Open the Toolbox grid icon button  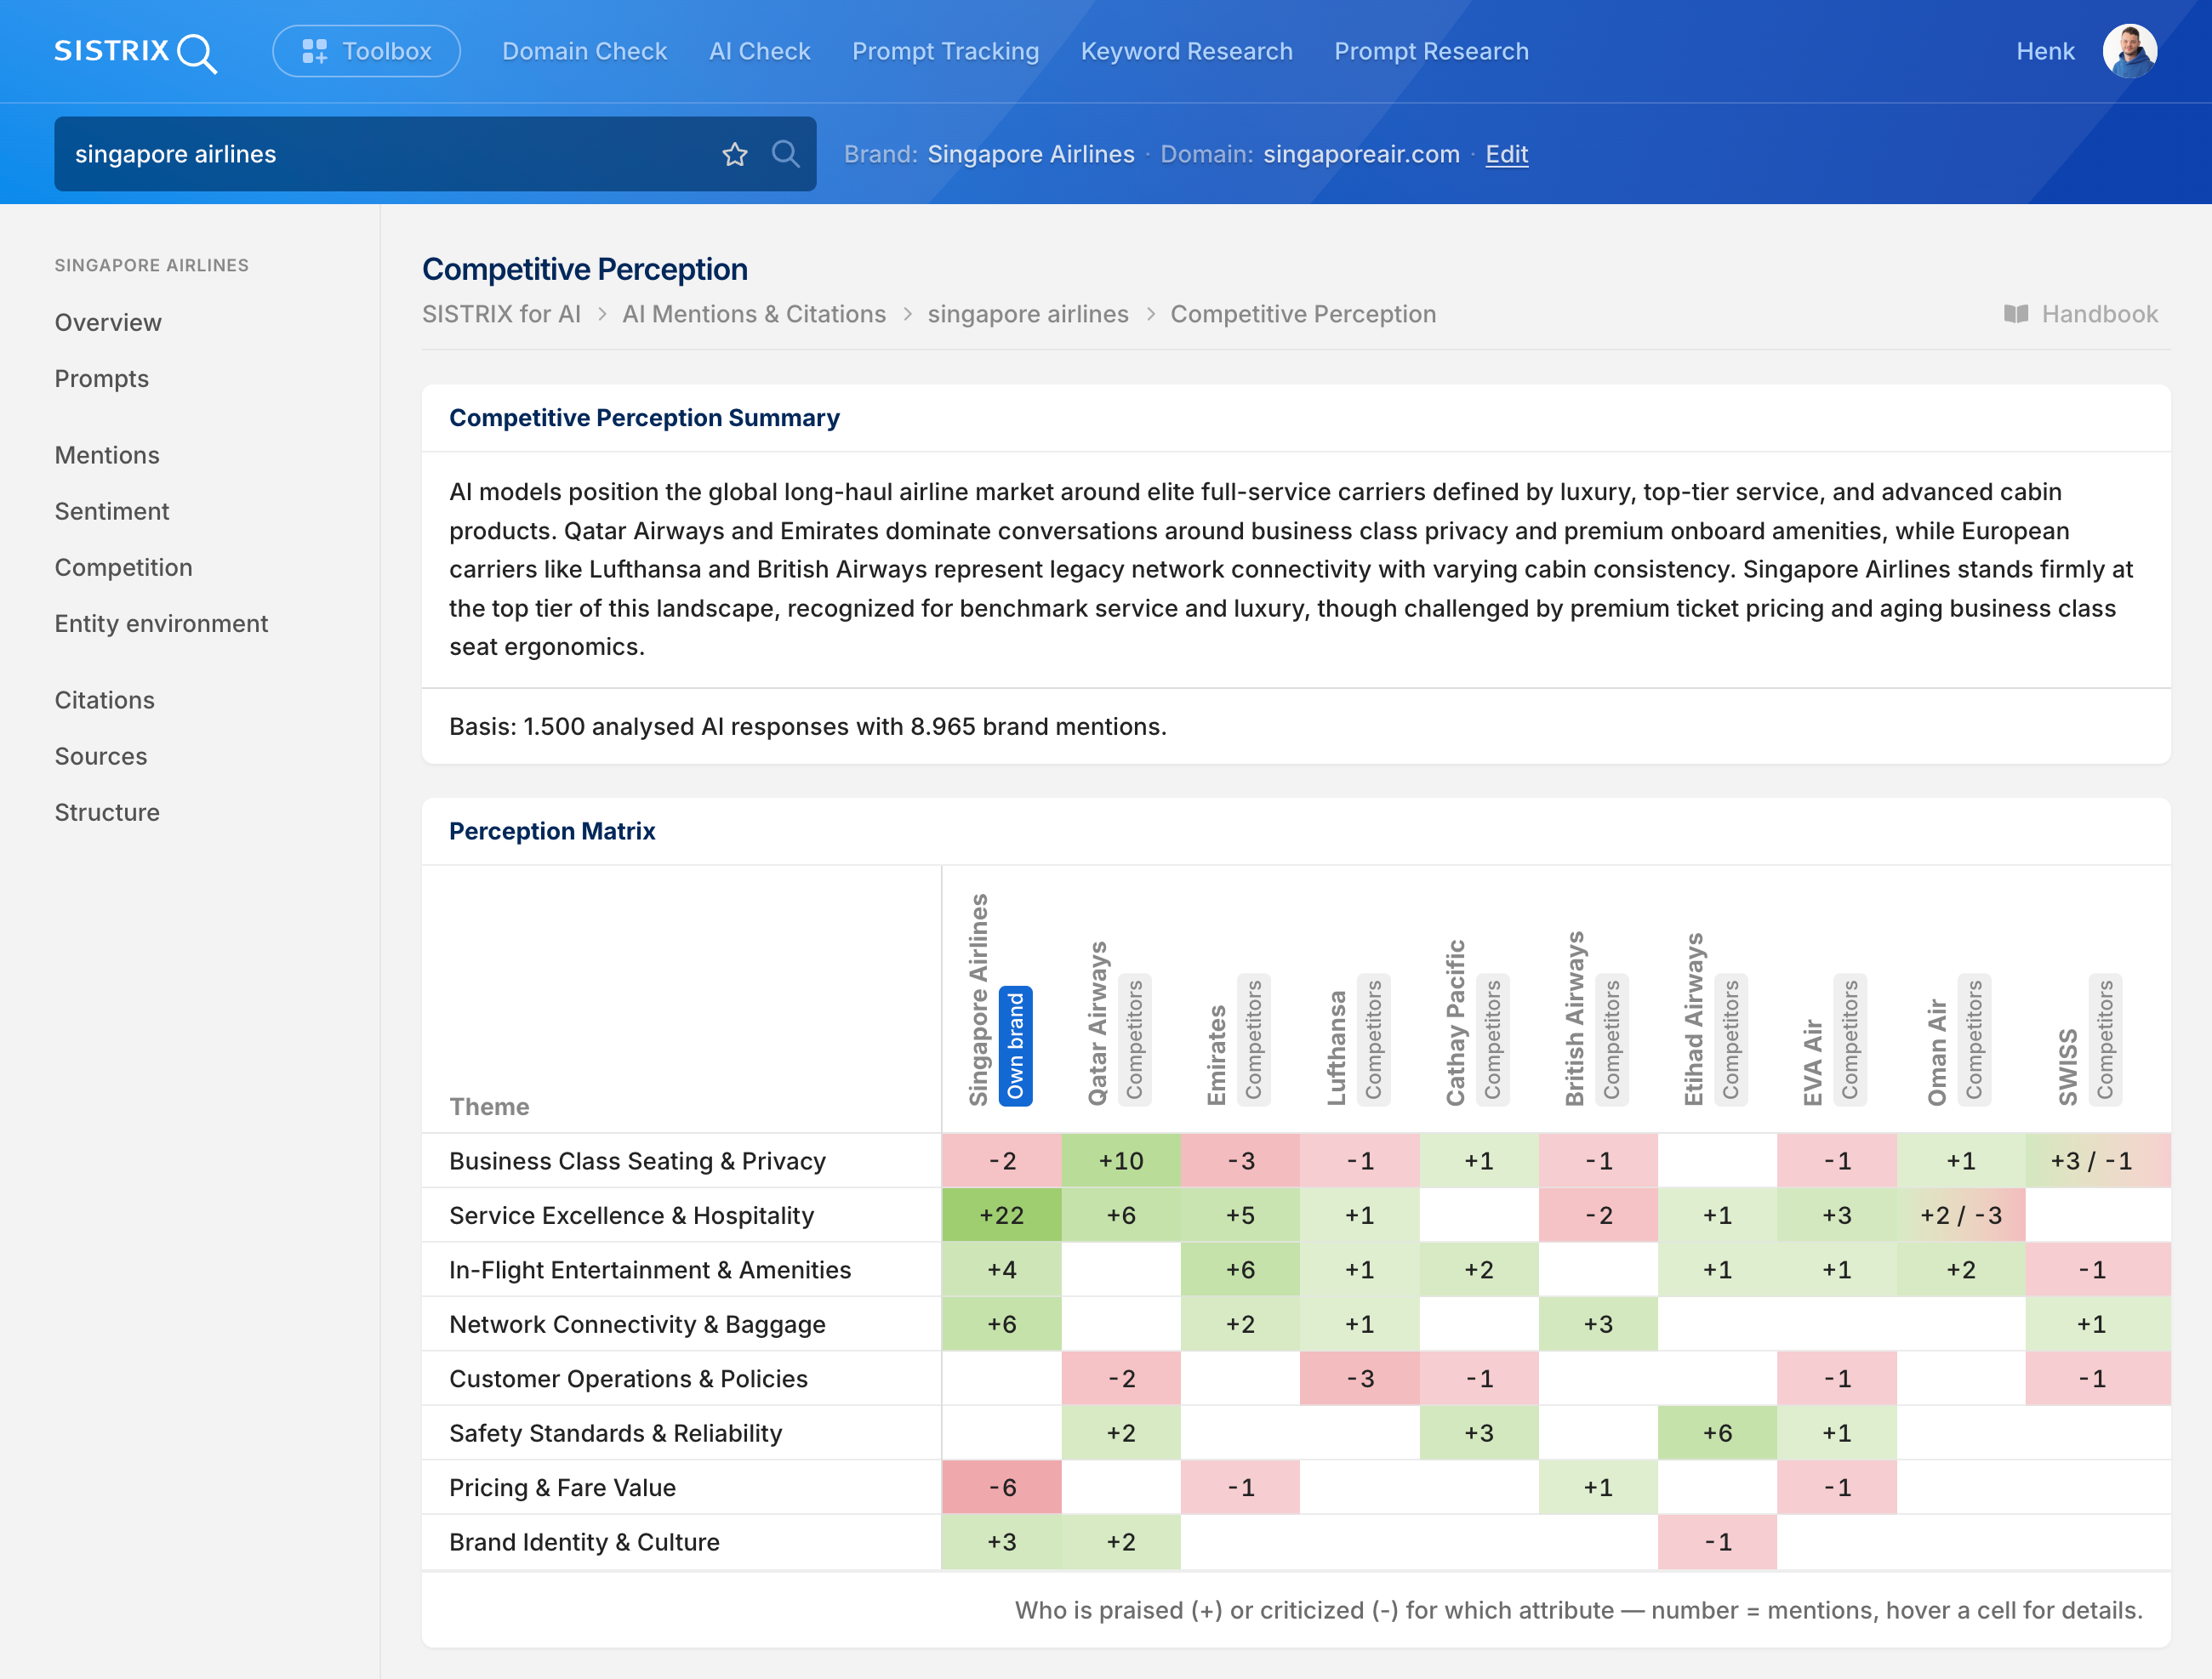[x=315, y=51]
